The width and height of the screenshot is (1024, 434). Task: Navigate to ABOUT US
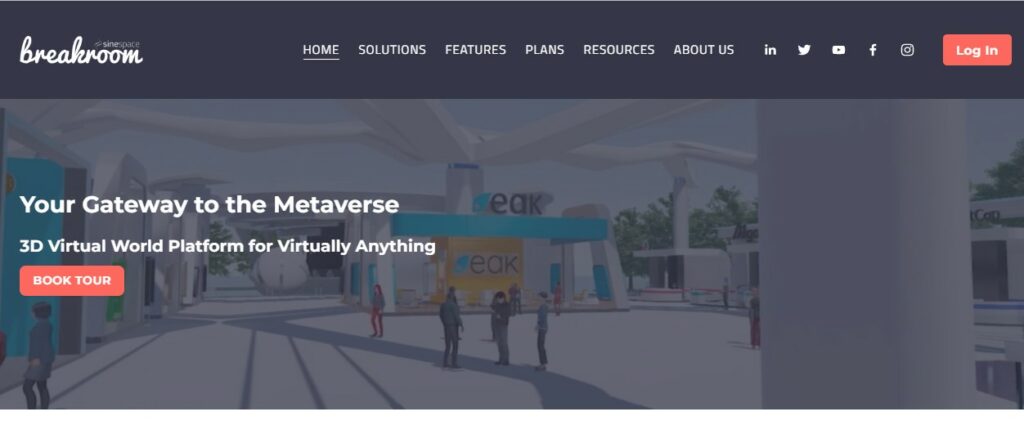703,50
